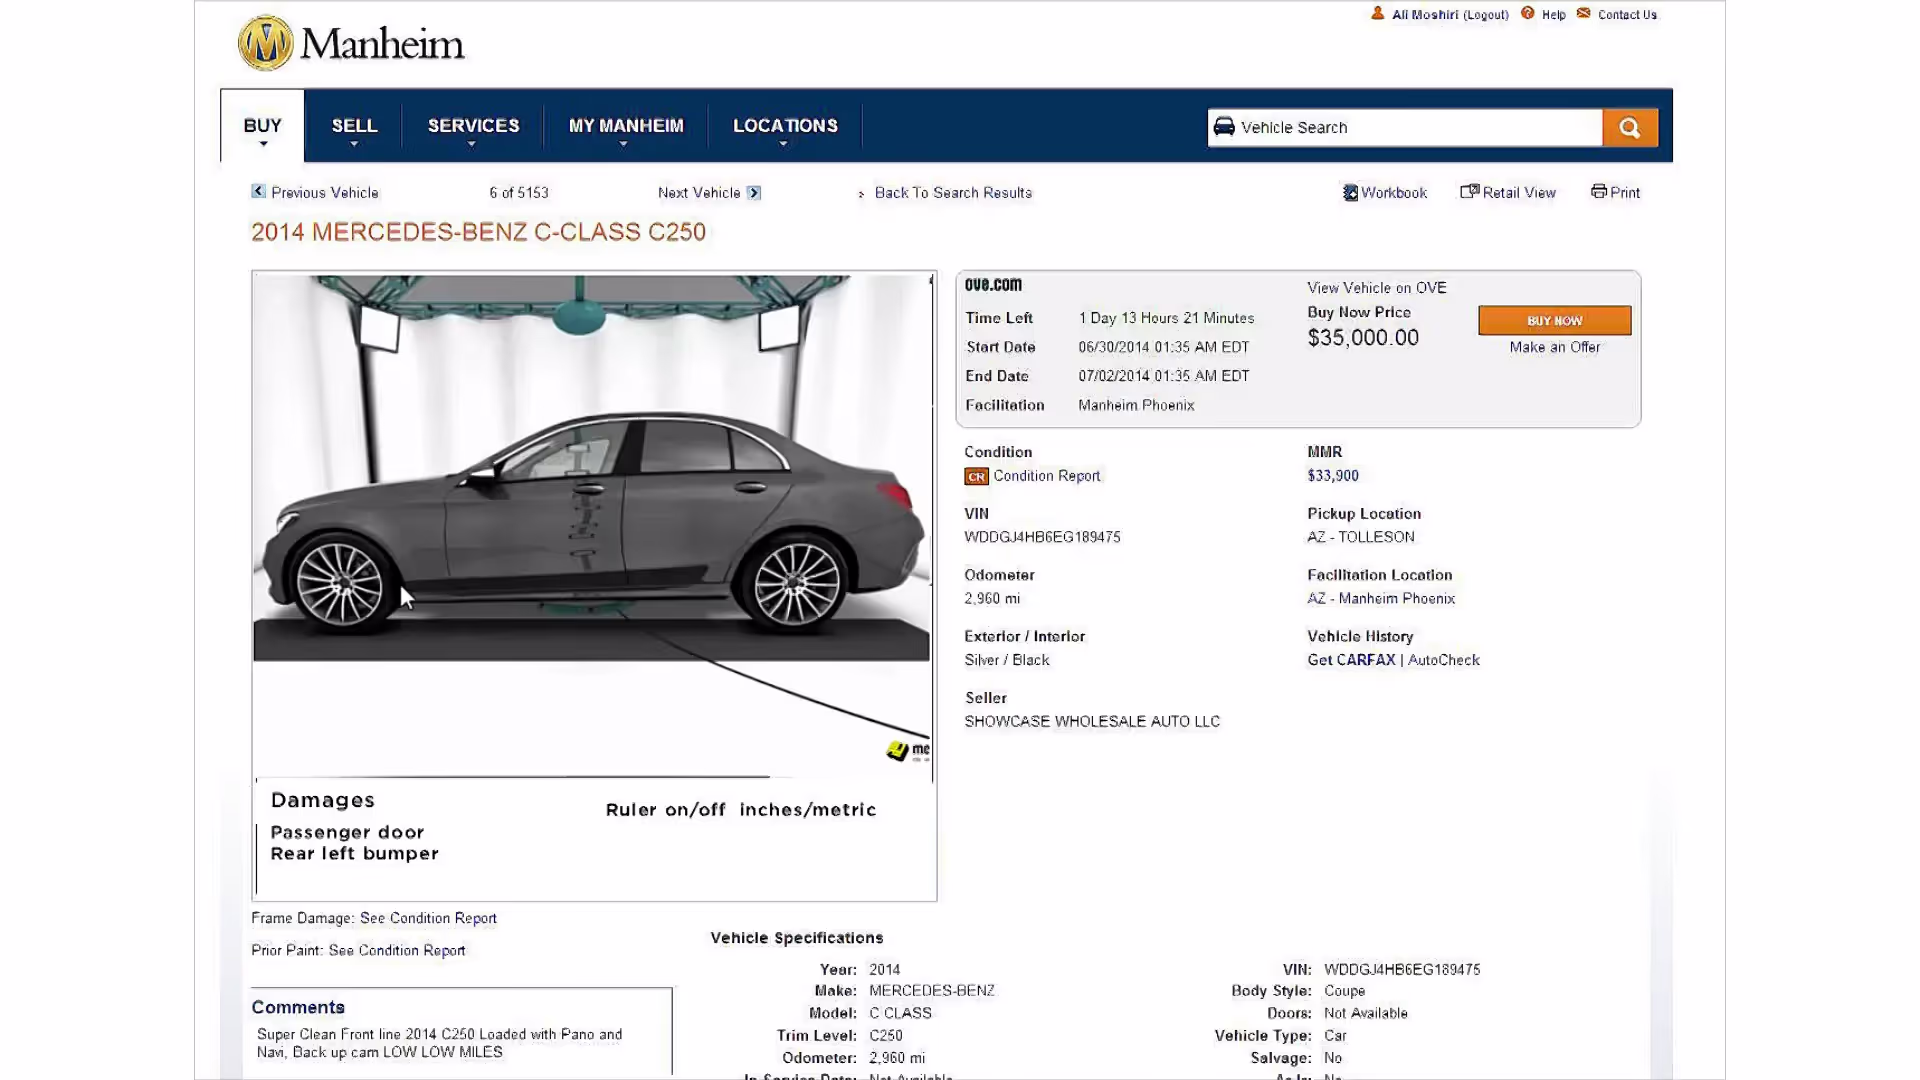Viewport: 1920px width, 1080px height.
Task: Expand the MY MANHEIM dropdown arrow
Action: [x=624, y=145]
